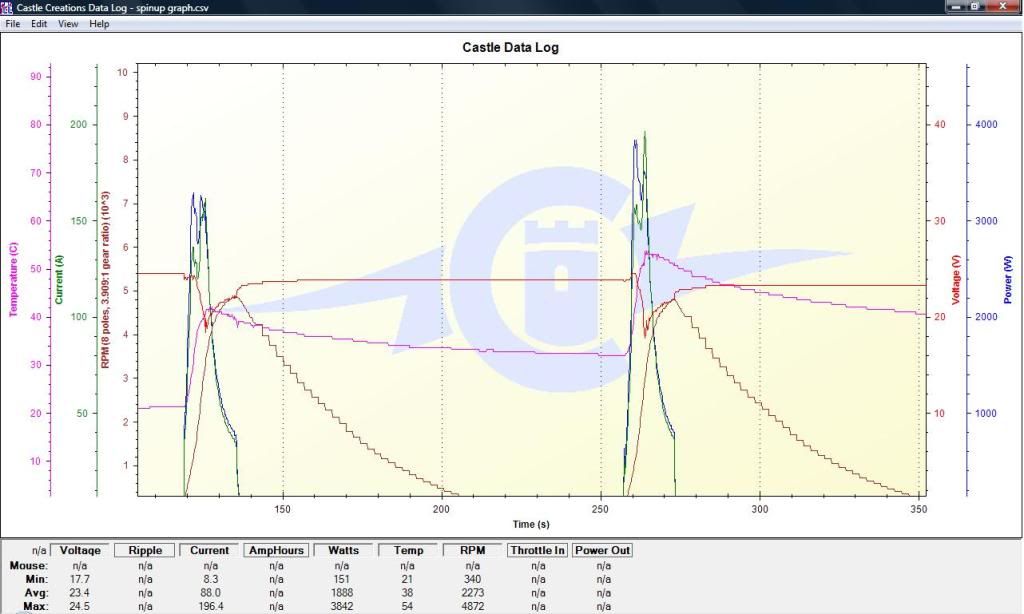Click the Max Watts value 3842
The image size is (1024, 614).
[342, 606]
